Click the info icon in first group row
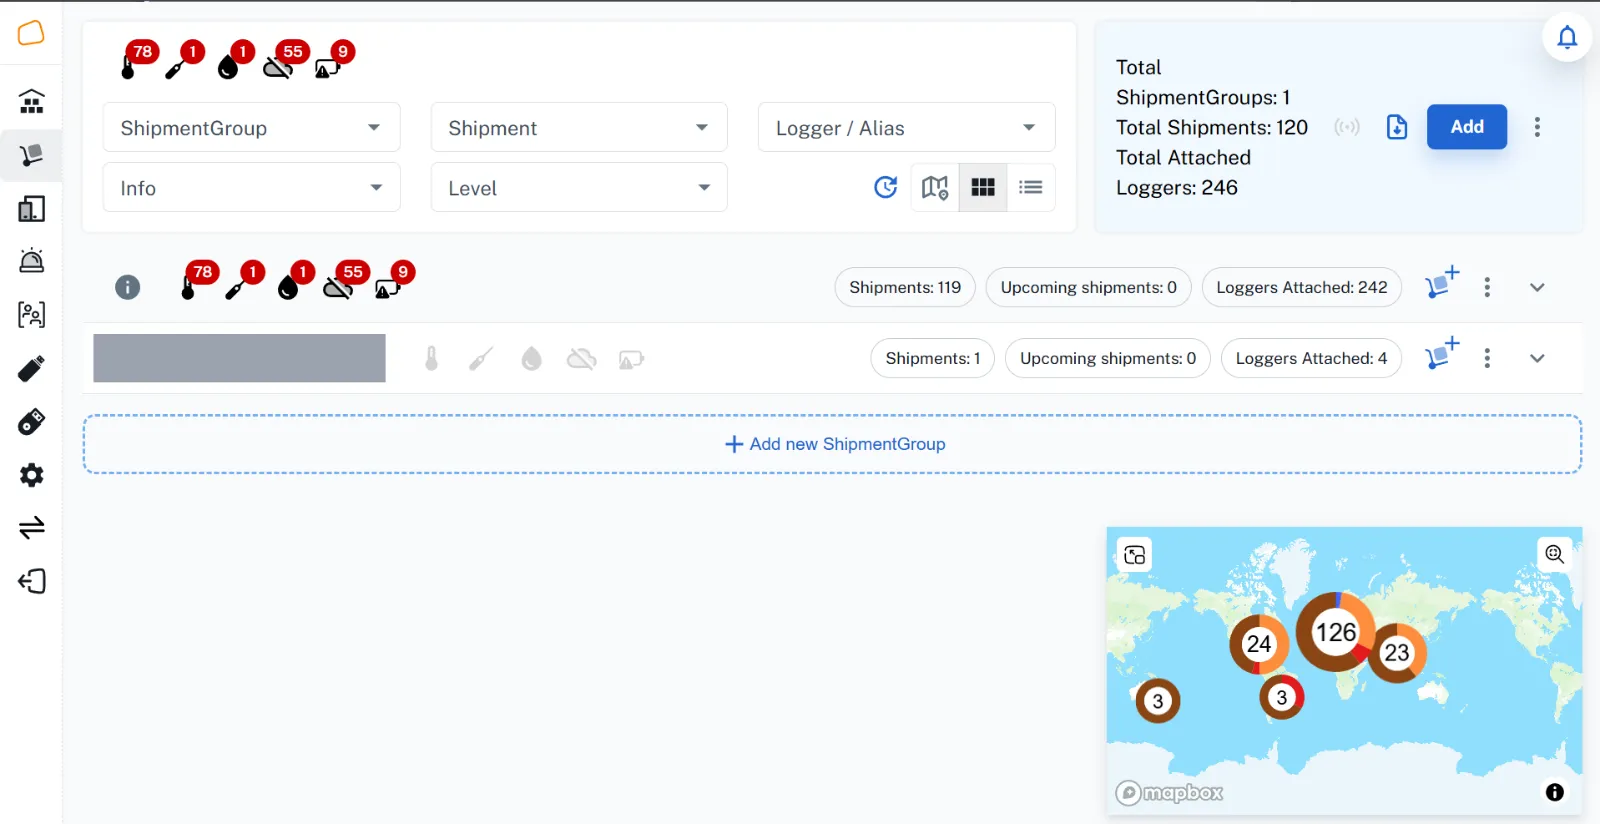This screenshot has width=1600, height=824. pyautogui.click(x=127, y=287)
